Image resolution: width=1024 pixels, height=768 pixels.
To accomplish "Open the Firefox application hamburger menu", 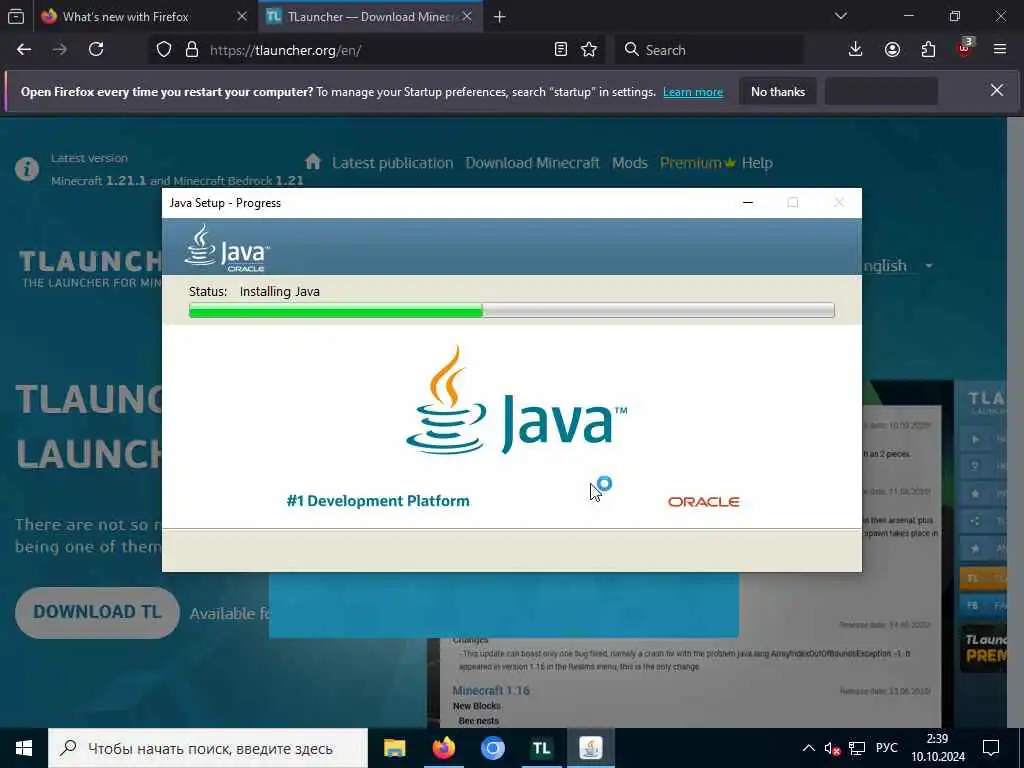I will click(x=1000, y=50).
